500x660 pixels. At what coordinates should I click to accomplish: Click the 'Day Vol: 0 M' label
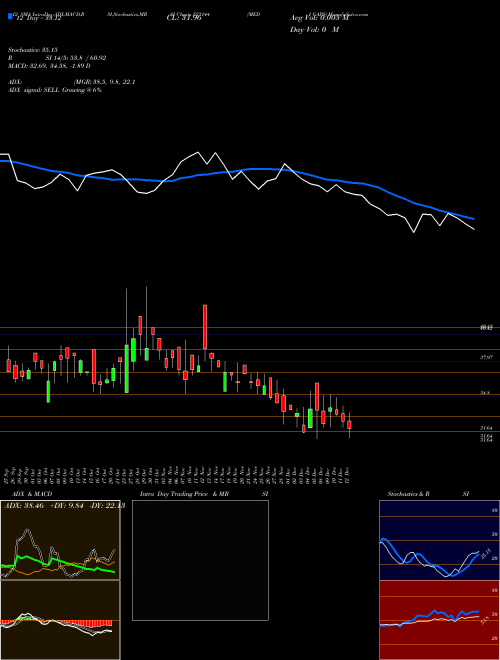[x=314, y=30]
